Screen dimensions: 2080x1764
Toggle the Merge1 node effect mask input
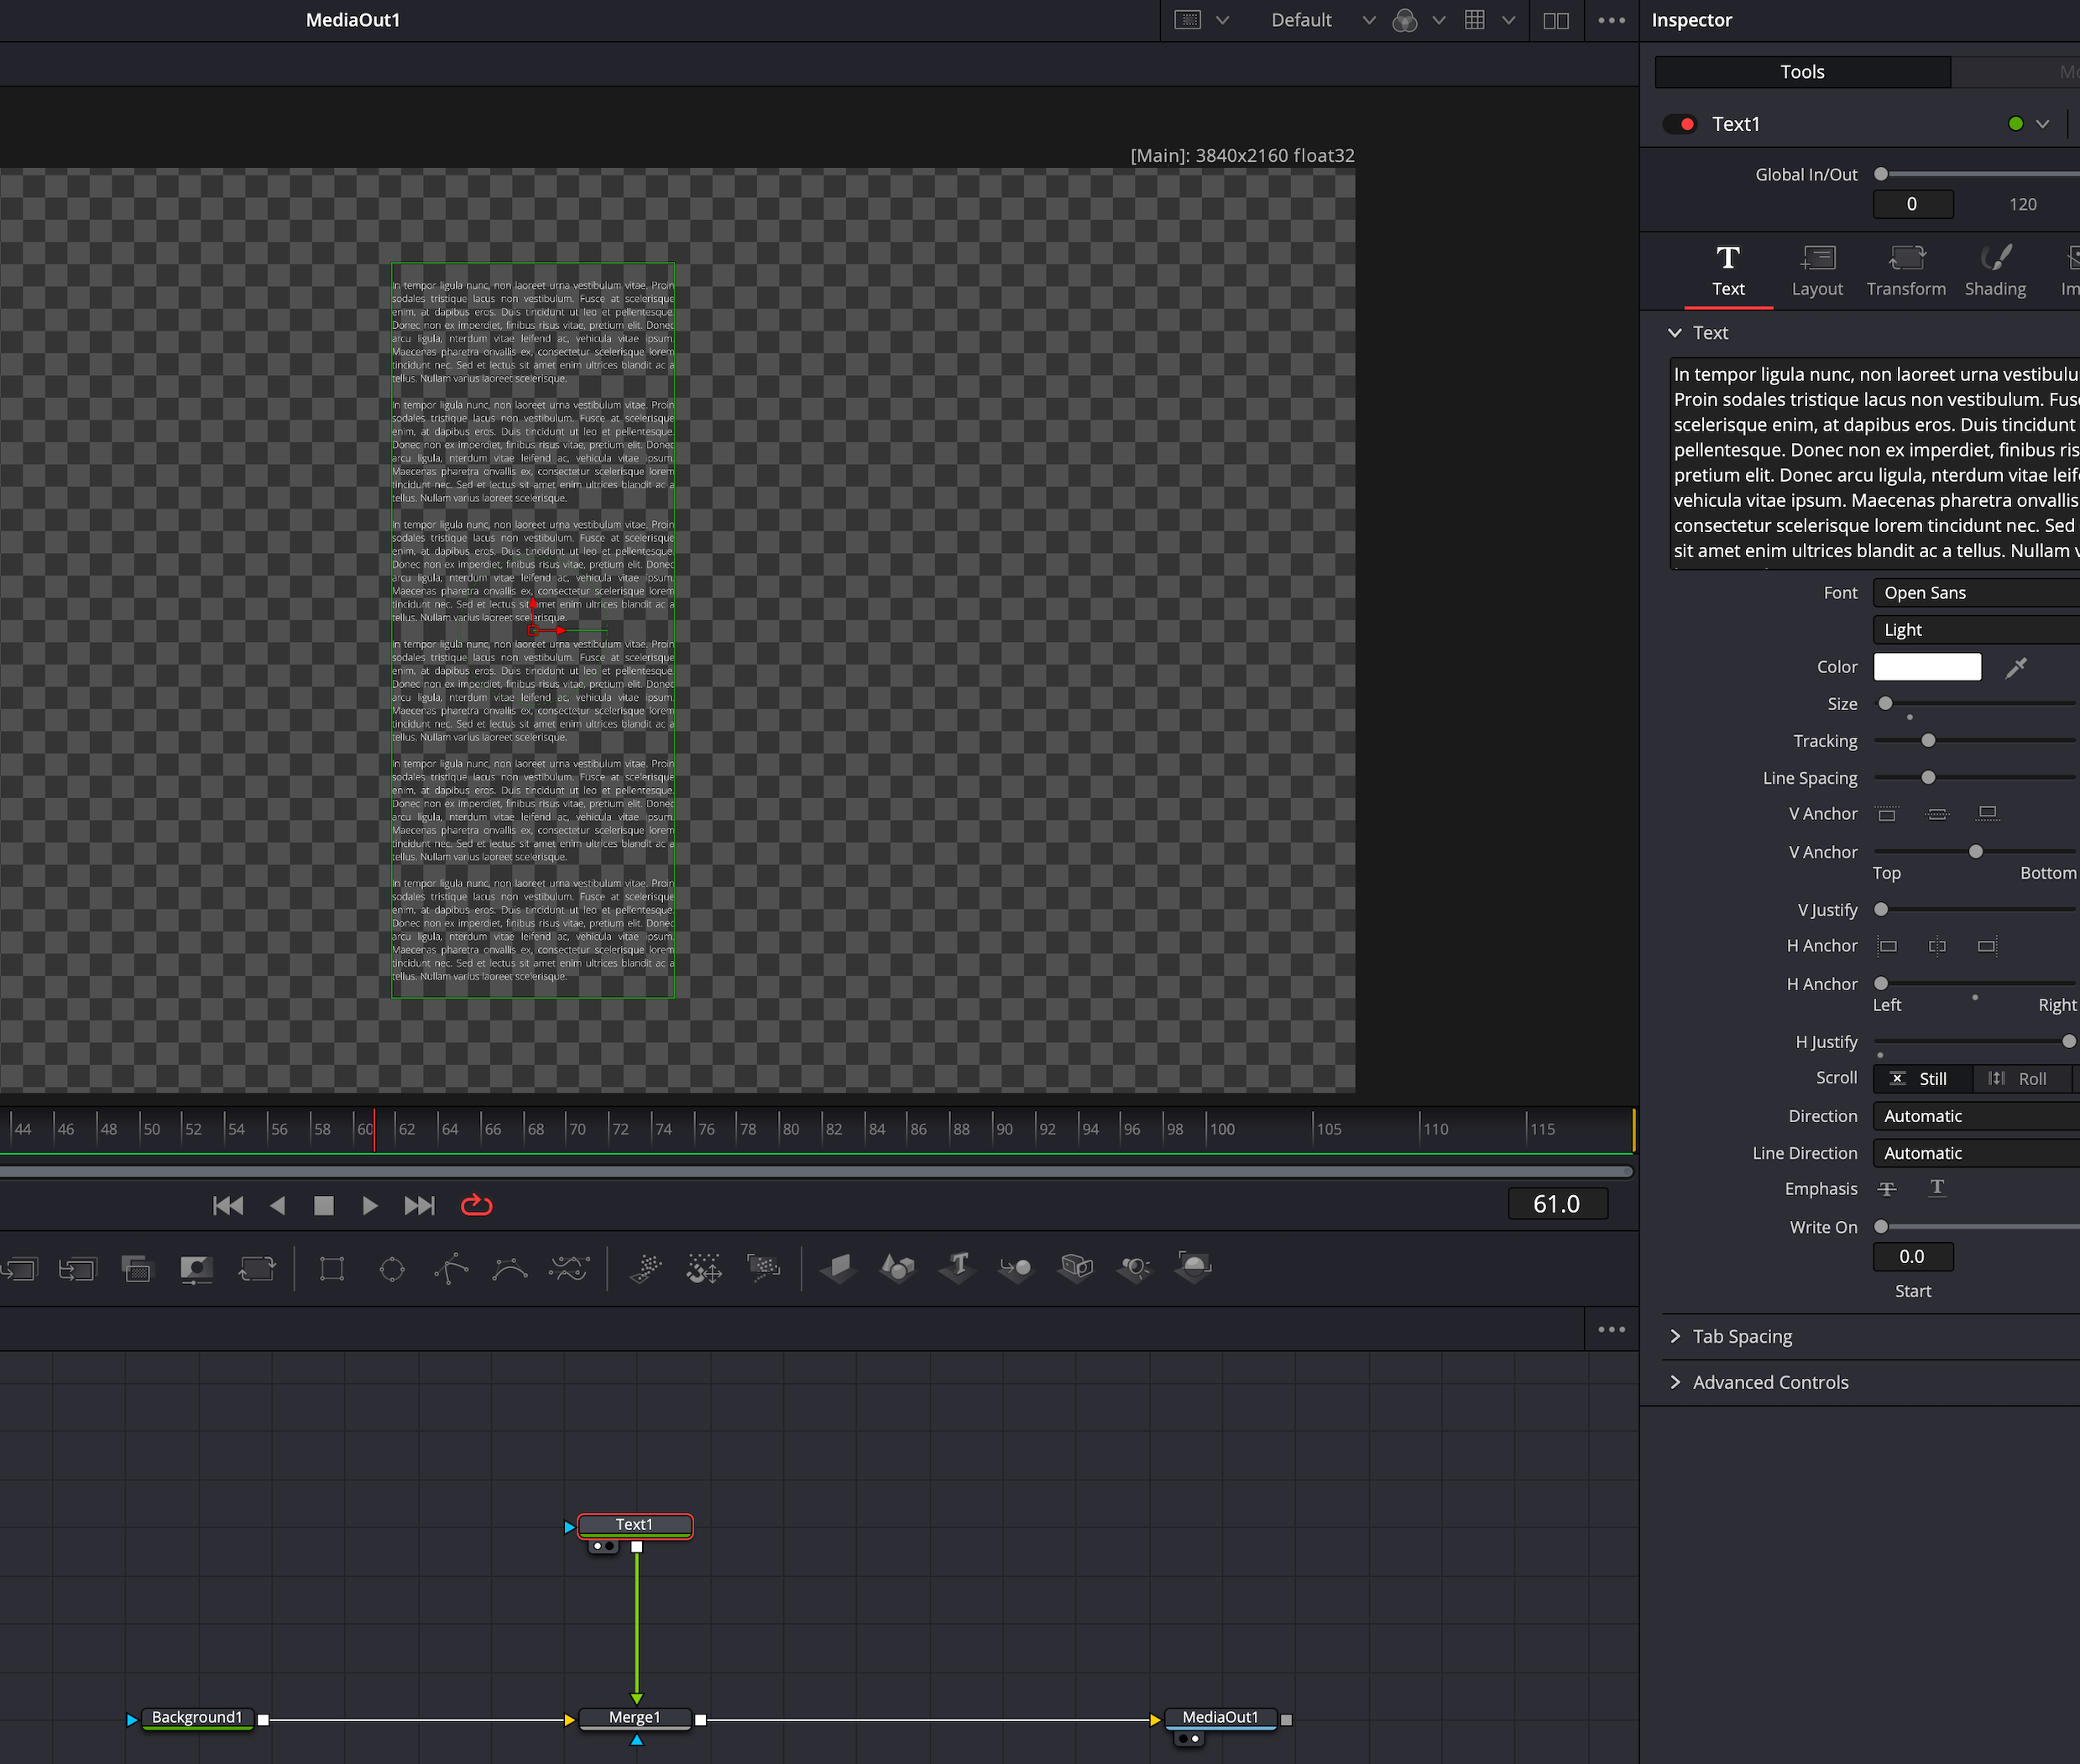(636, 1741)
